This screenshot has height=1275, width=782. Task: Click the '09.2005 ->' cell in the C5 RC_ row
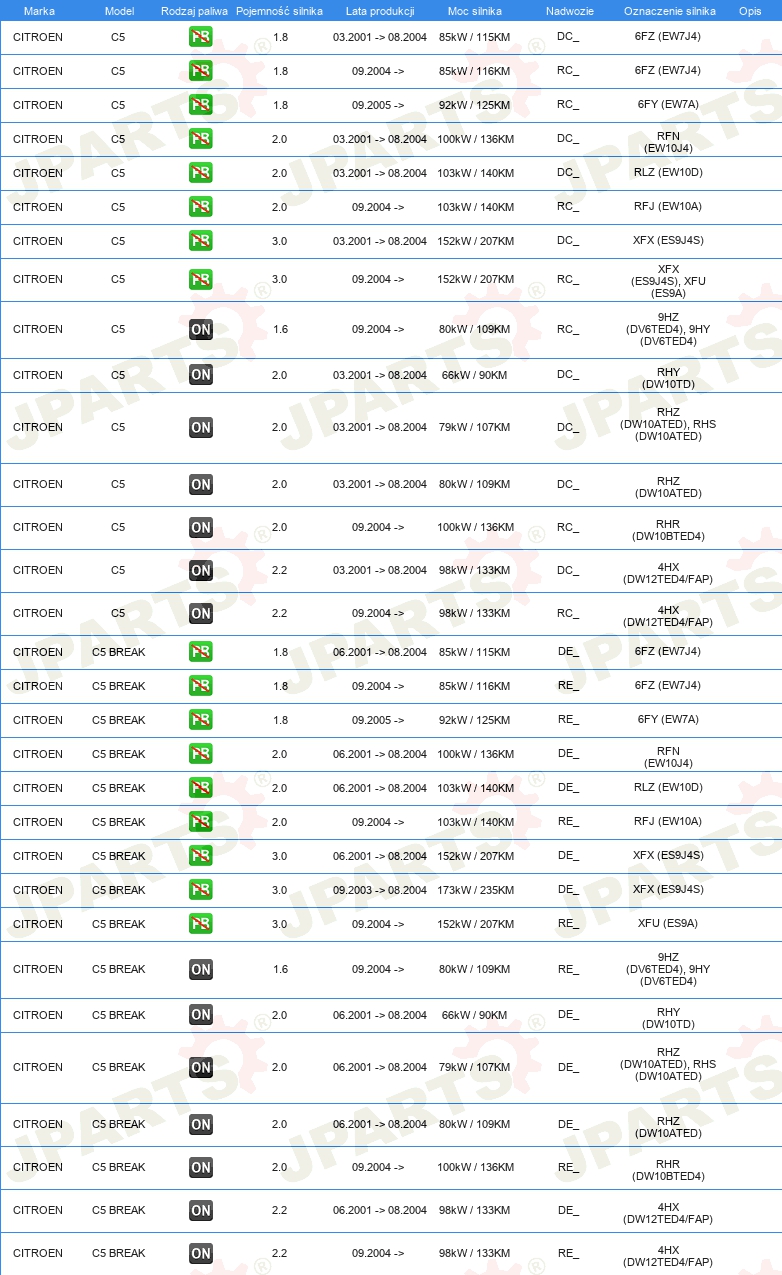click(x=378, y=105)
